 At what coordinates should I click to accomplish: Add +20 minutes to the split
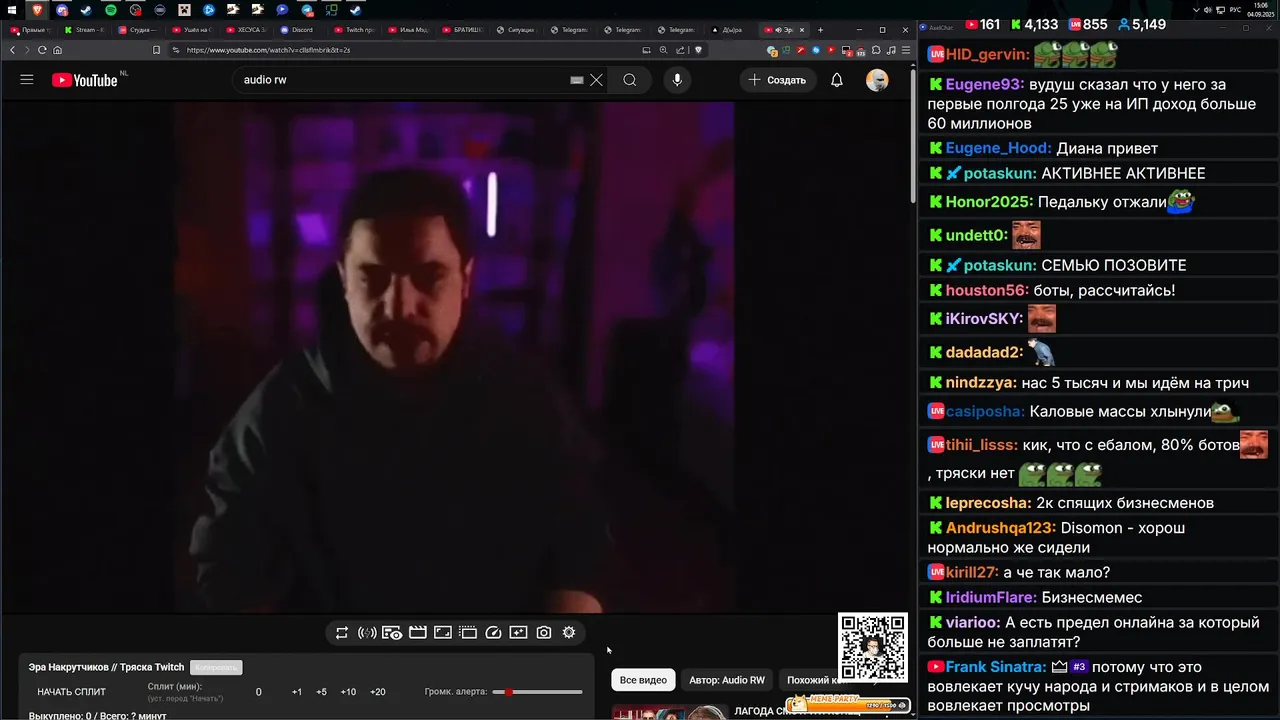(x=377, y=692)
